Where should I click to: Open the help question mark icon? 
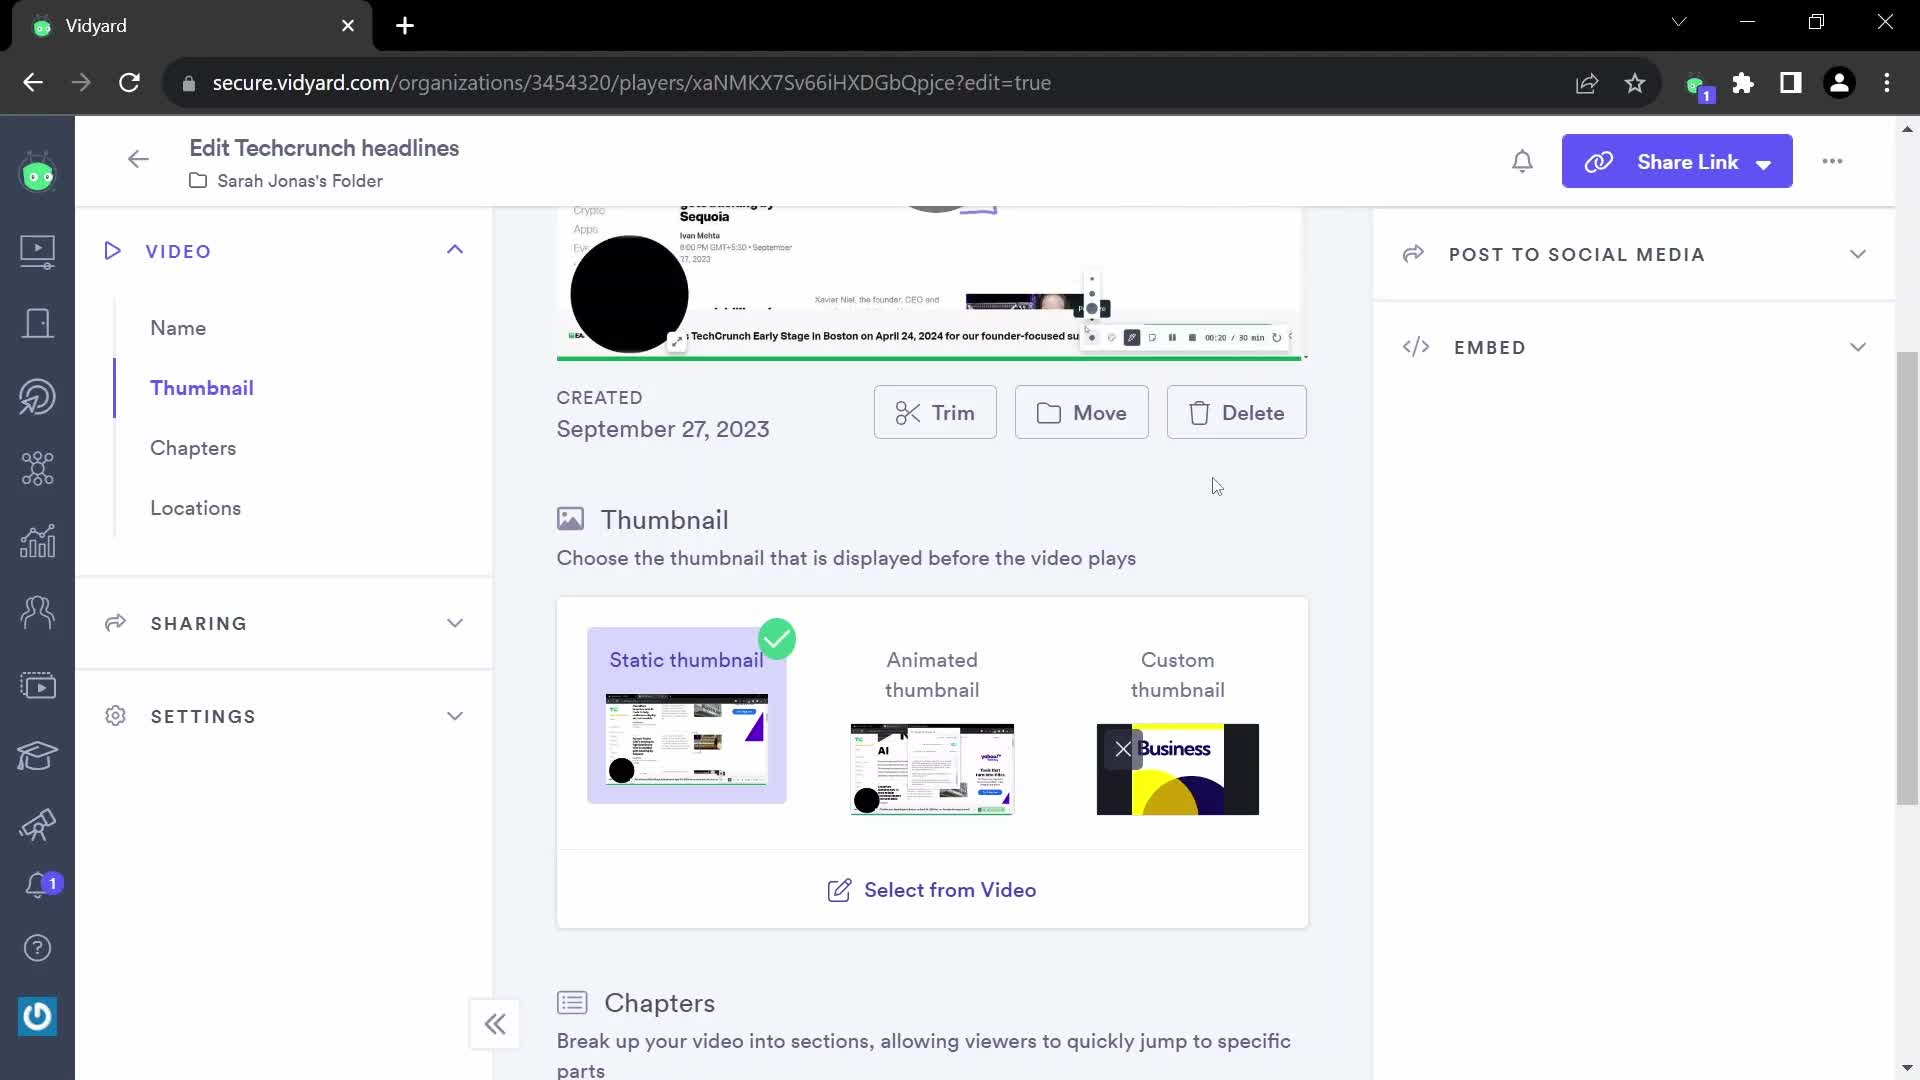tap(37, 948)
